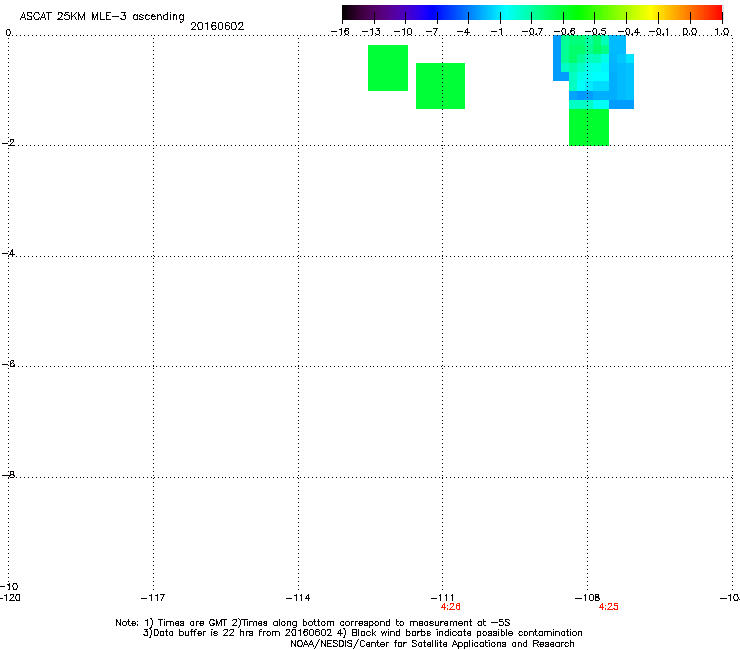Click the latitude axis label -2
The image size is (740, 650).
click(x=8, y=143)
